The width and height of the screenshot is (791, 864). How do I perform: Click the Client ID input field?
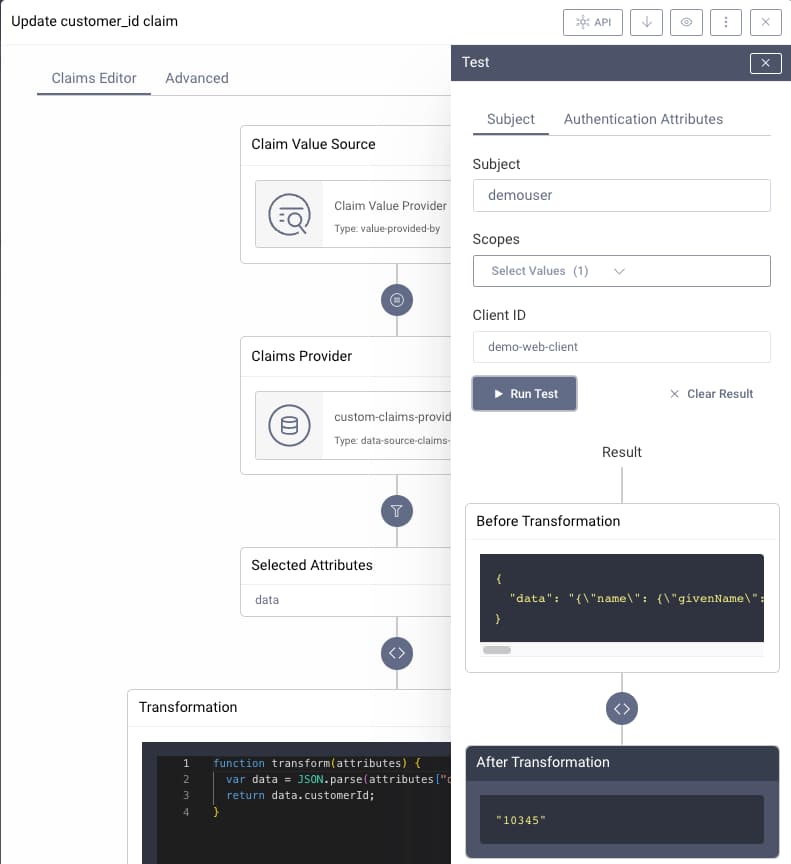pyautogui.click(x=621, y=347)
